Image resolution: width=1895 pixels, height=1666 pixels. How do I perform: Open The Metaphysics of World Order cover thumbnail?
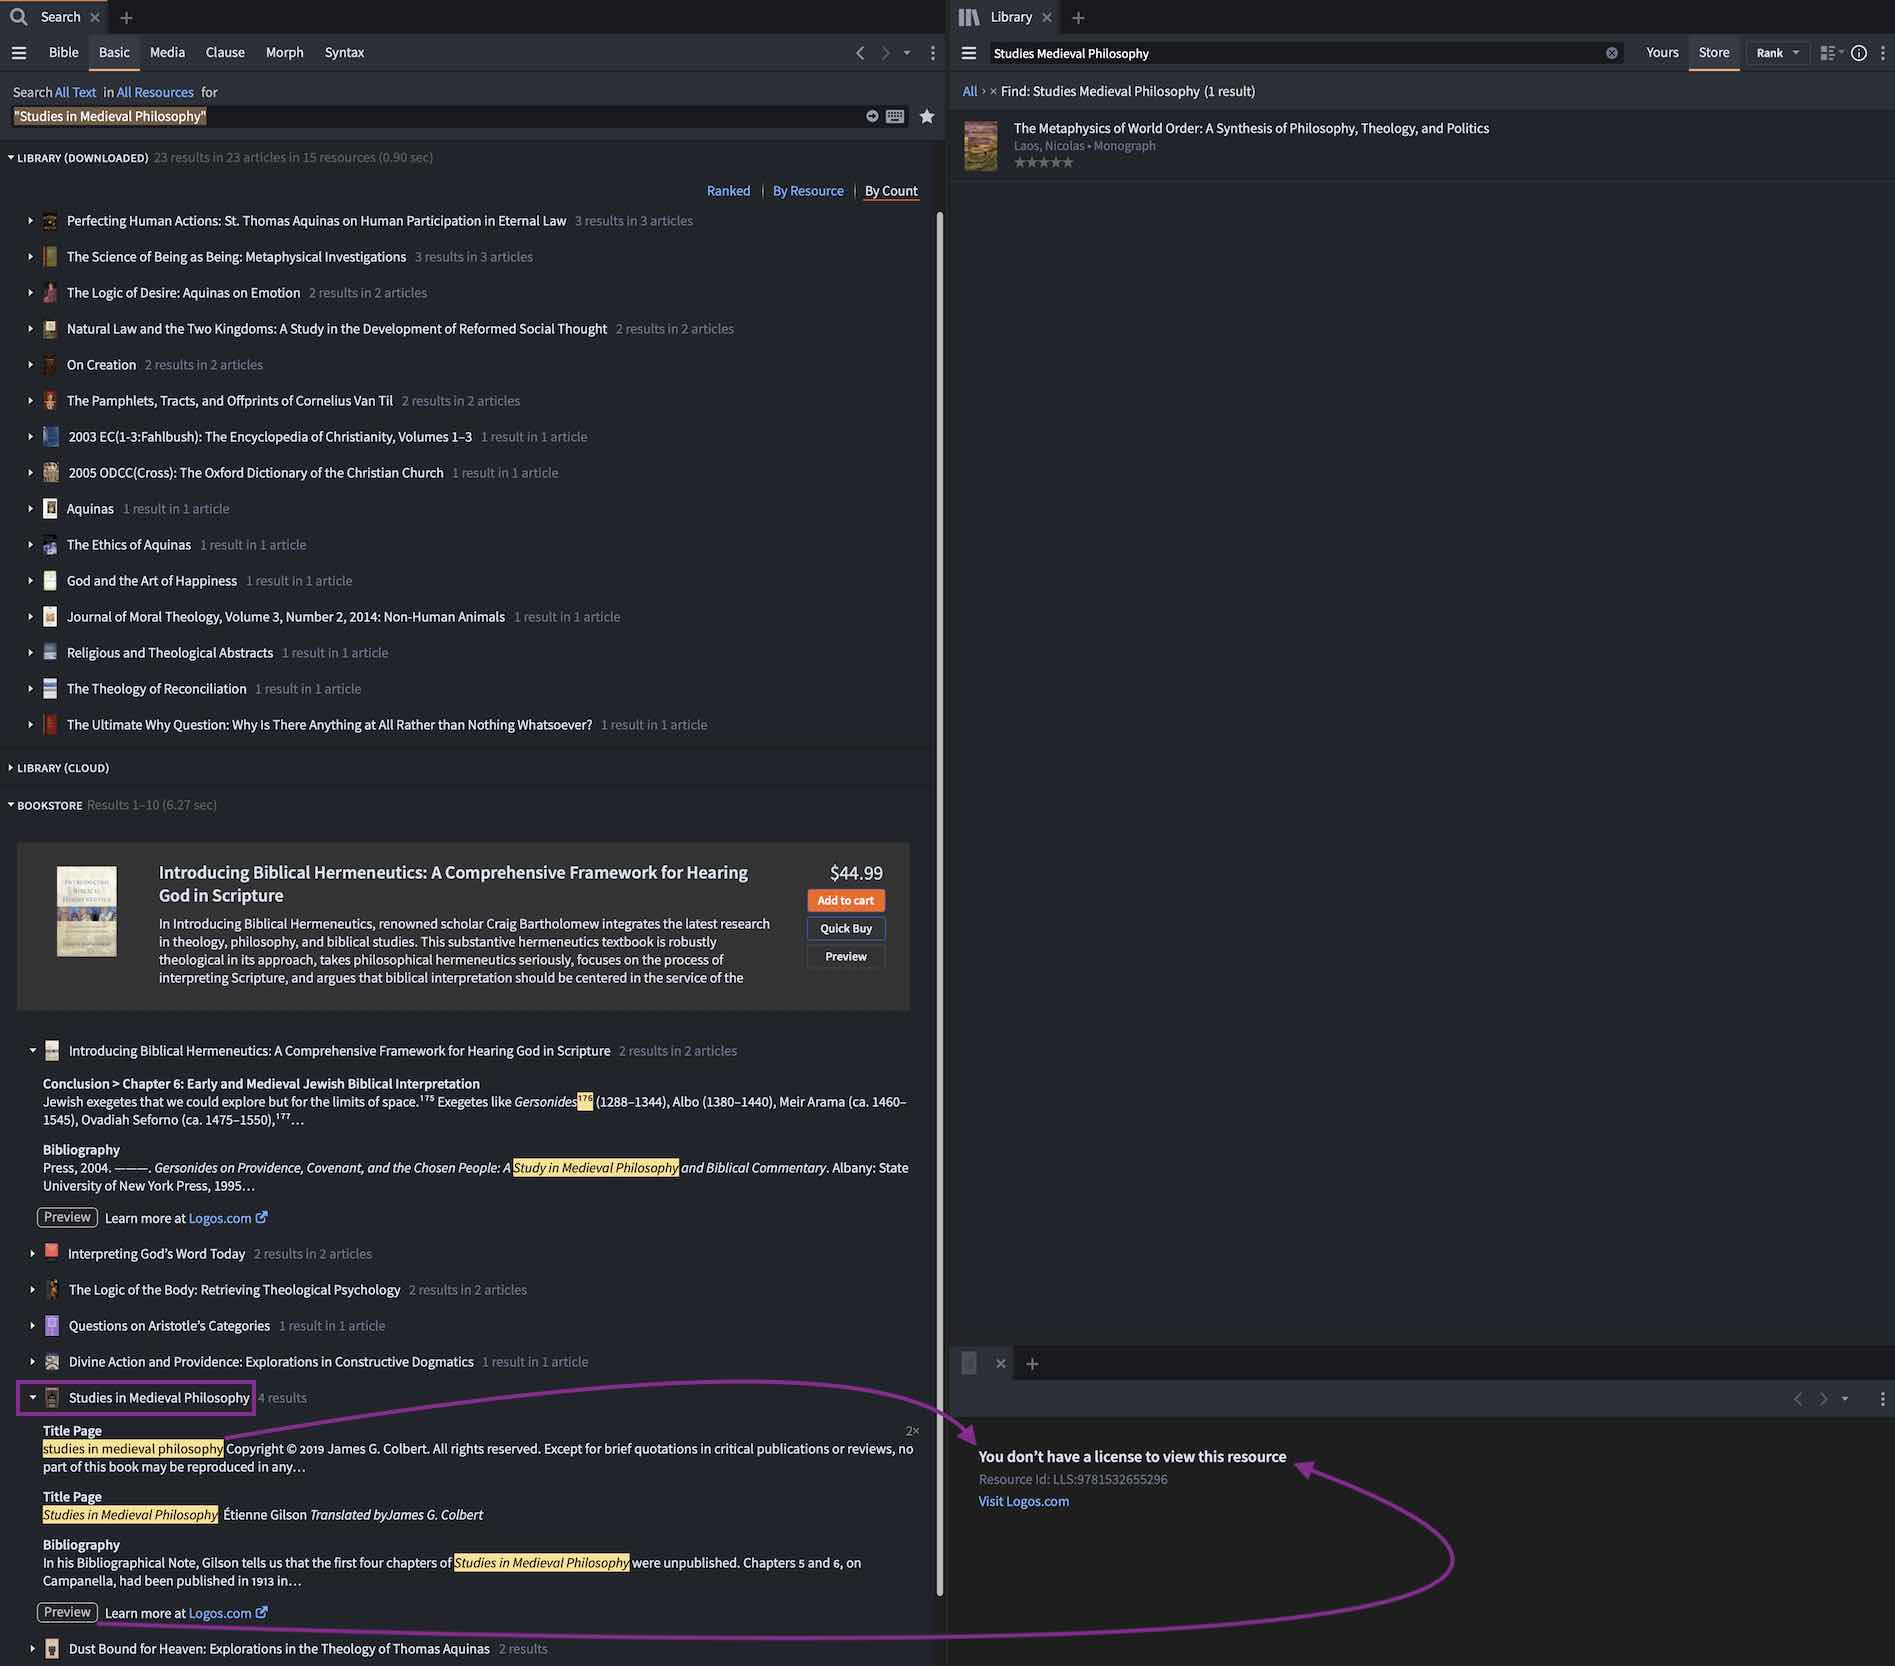981,146
